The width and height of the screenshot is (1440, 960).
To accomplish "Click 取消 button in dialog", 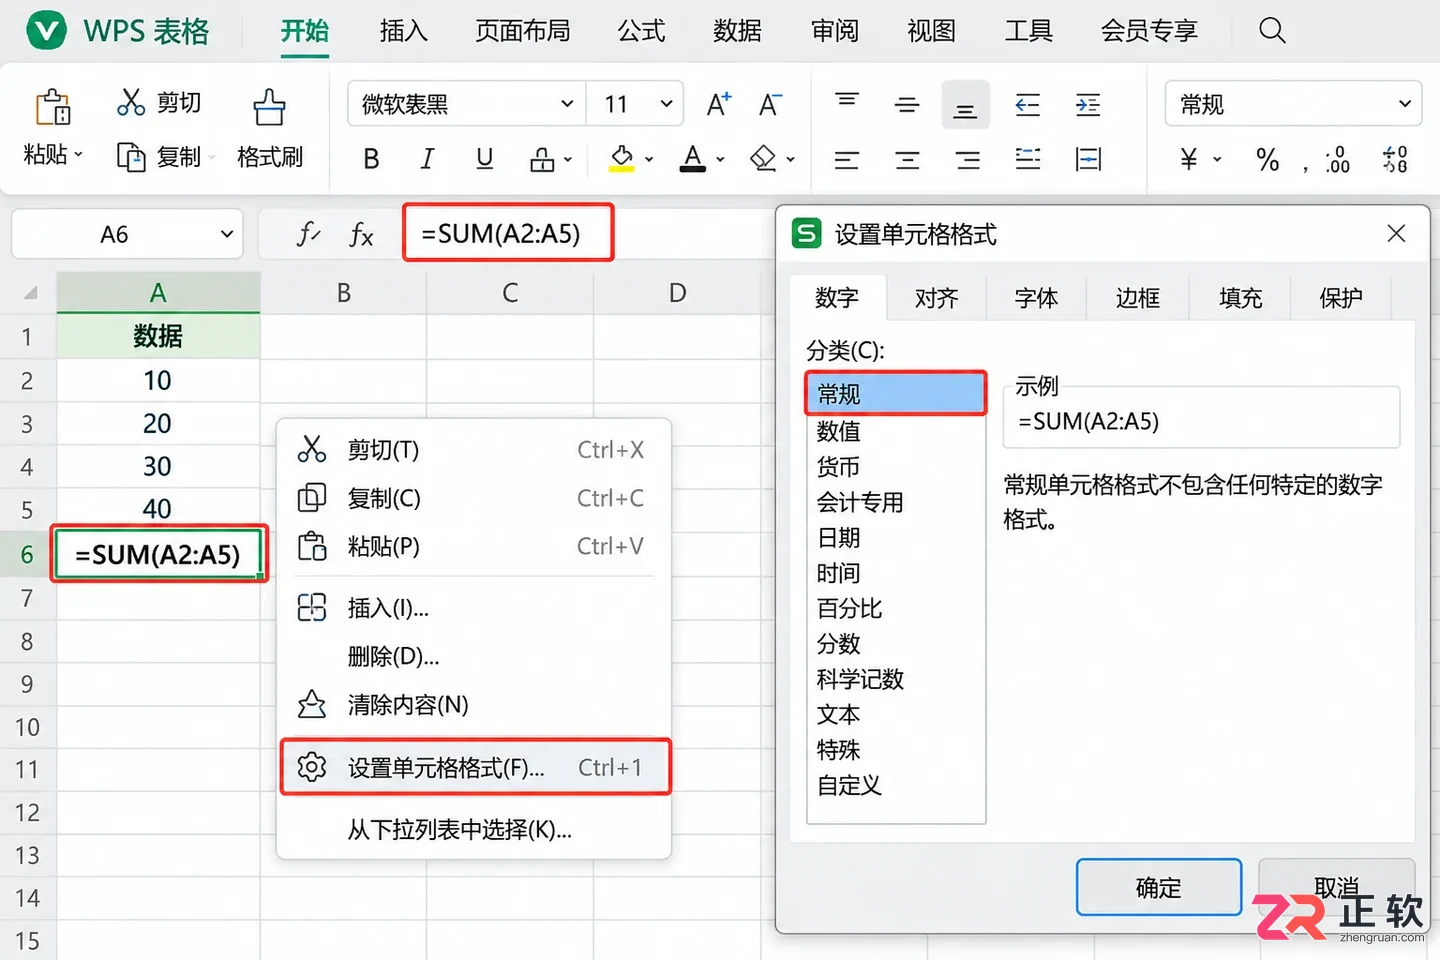I will 1336,887.
